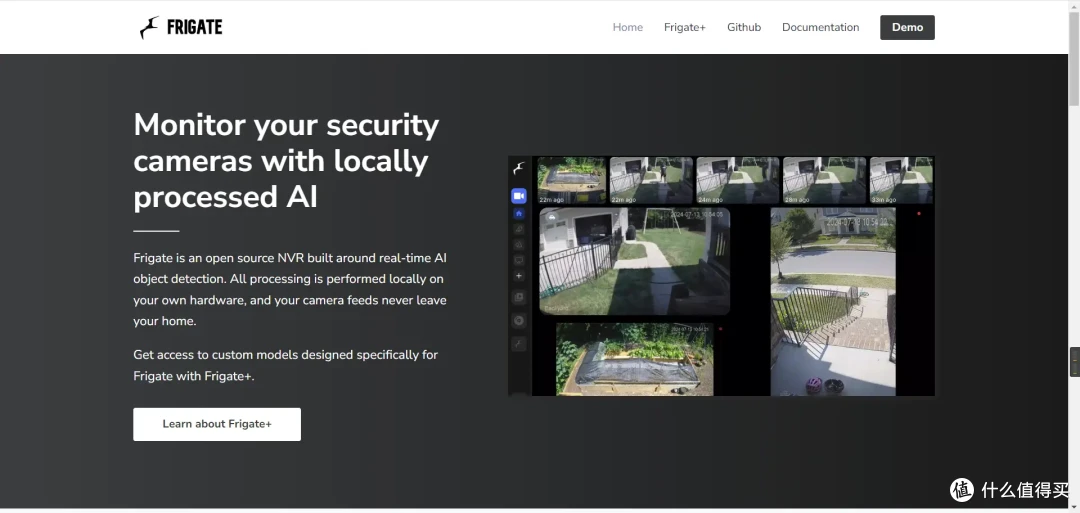
Task: Open the 24m ago event thumbnail
Action: (x=738, y=180)
